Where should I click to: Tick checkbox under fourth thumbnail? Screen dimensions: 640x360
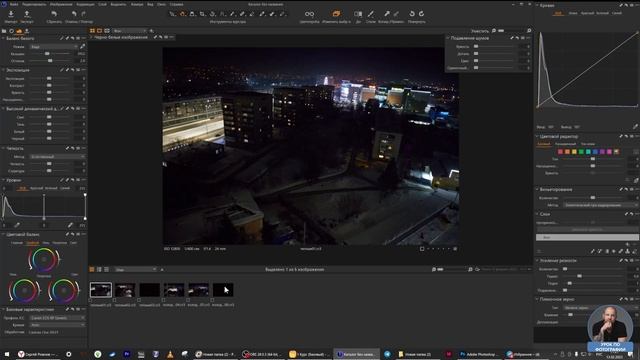coord(164,300)
